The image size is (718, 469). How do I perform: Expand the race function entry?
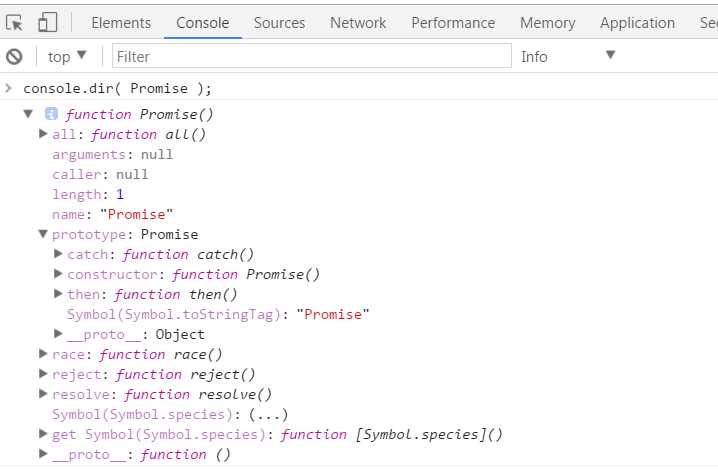[43, 354]
